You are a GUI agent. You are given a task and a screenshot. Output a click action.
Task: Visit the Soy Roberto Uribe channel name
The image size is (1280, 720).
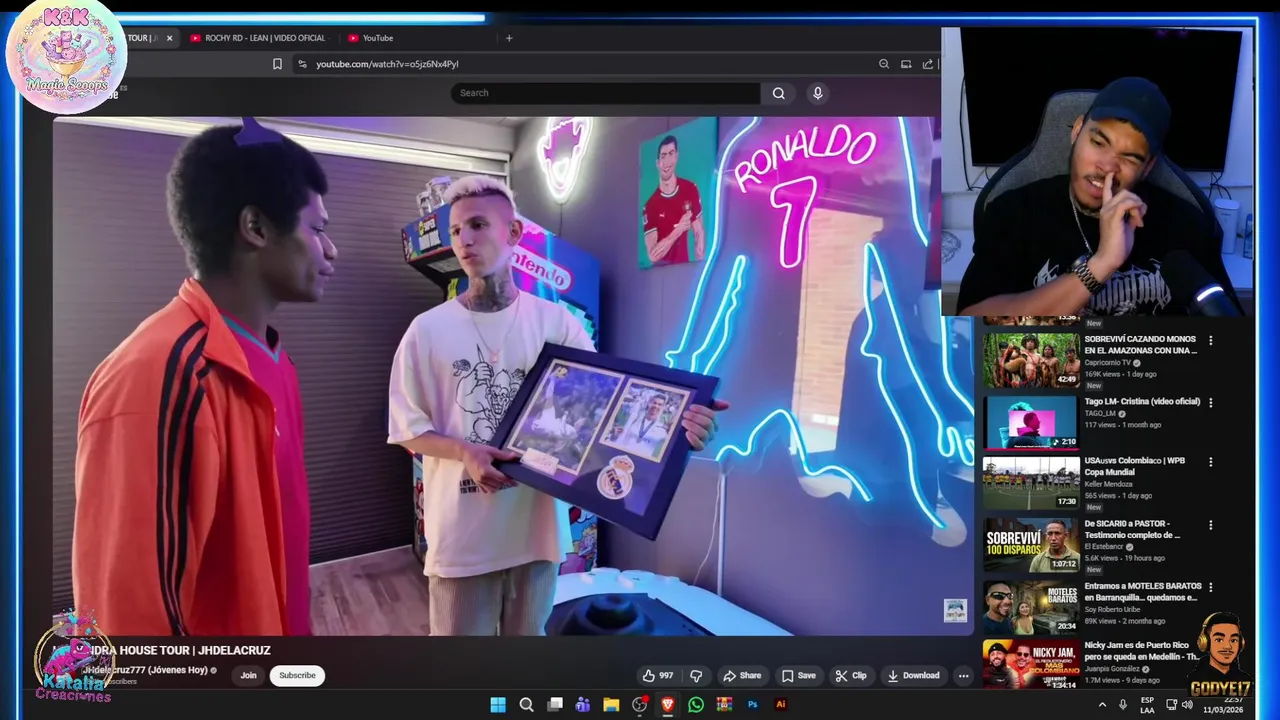(1112, 609)
